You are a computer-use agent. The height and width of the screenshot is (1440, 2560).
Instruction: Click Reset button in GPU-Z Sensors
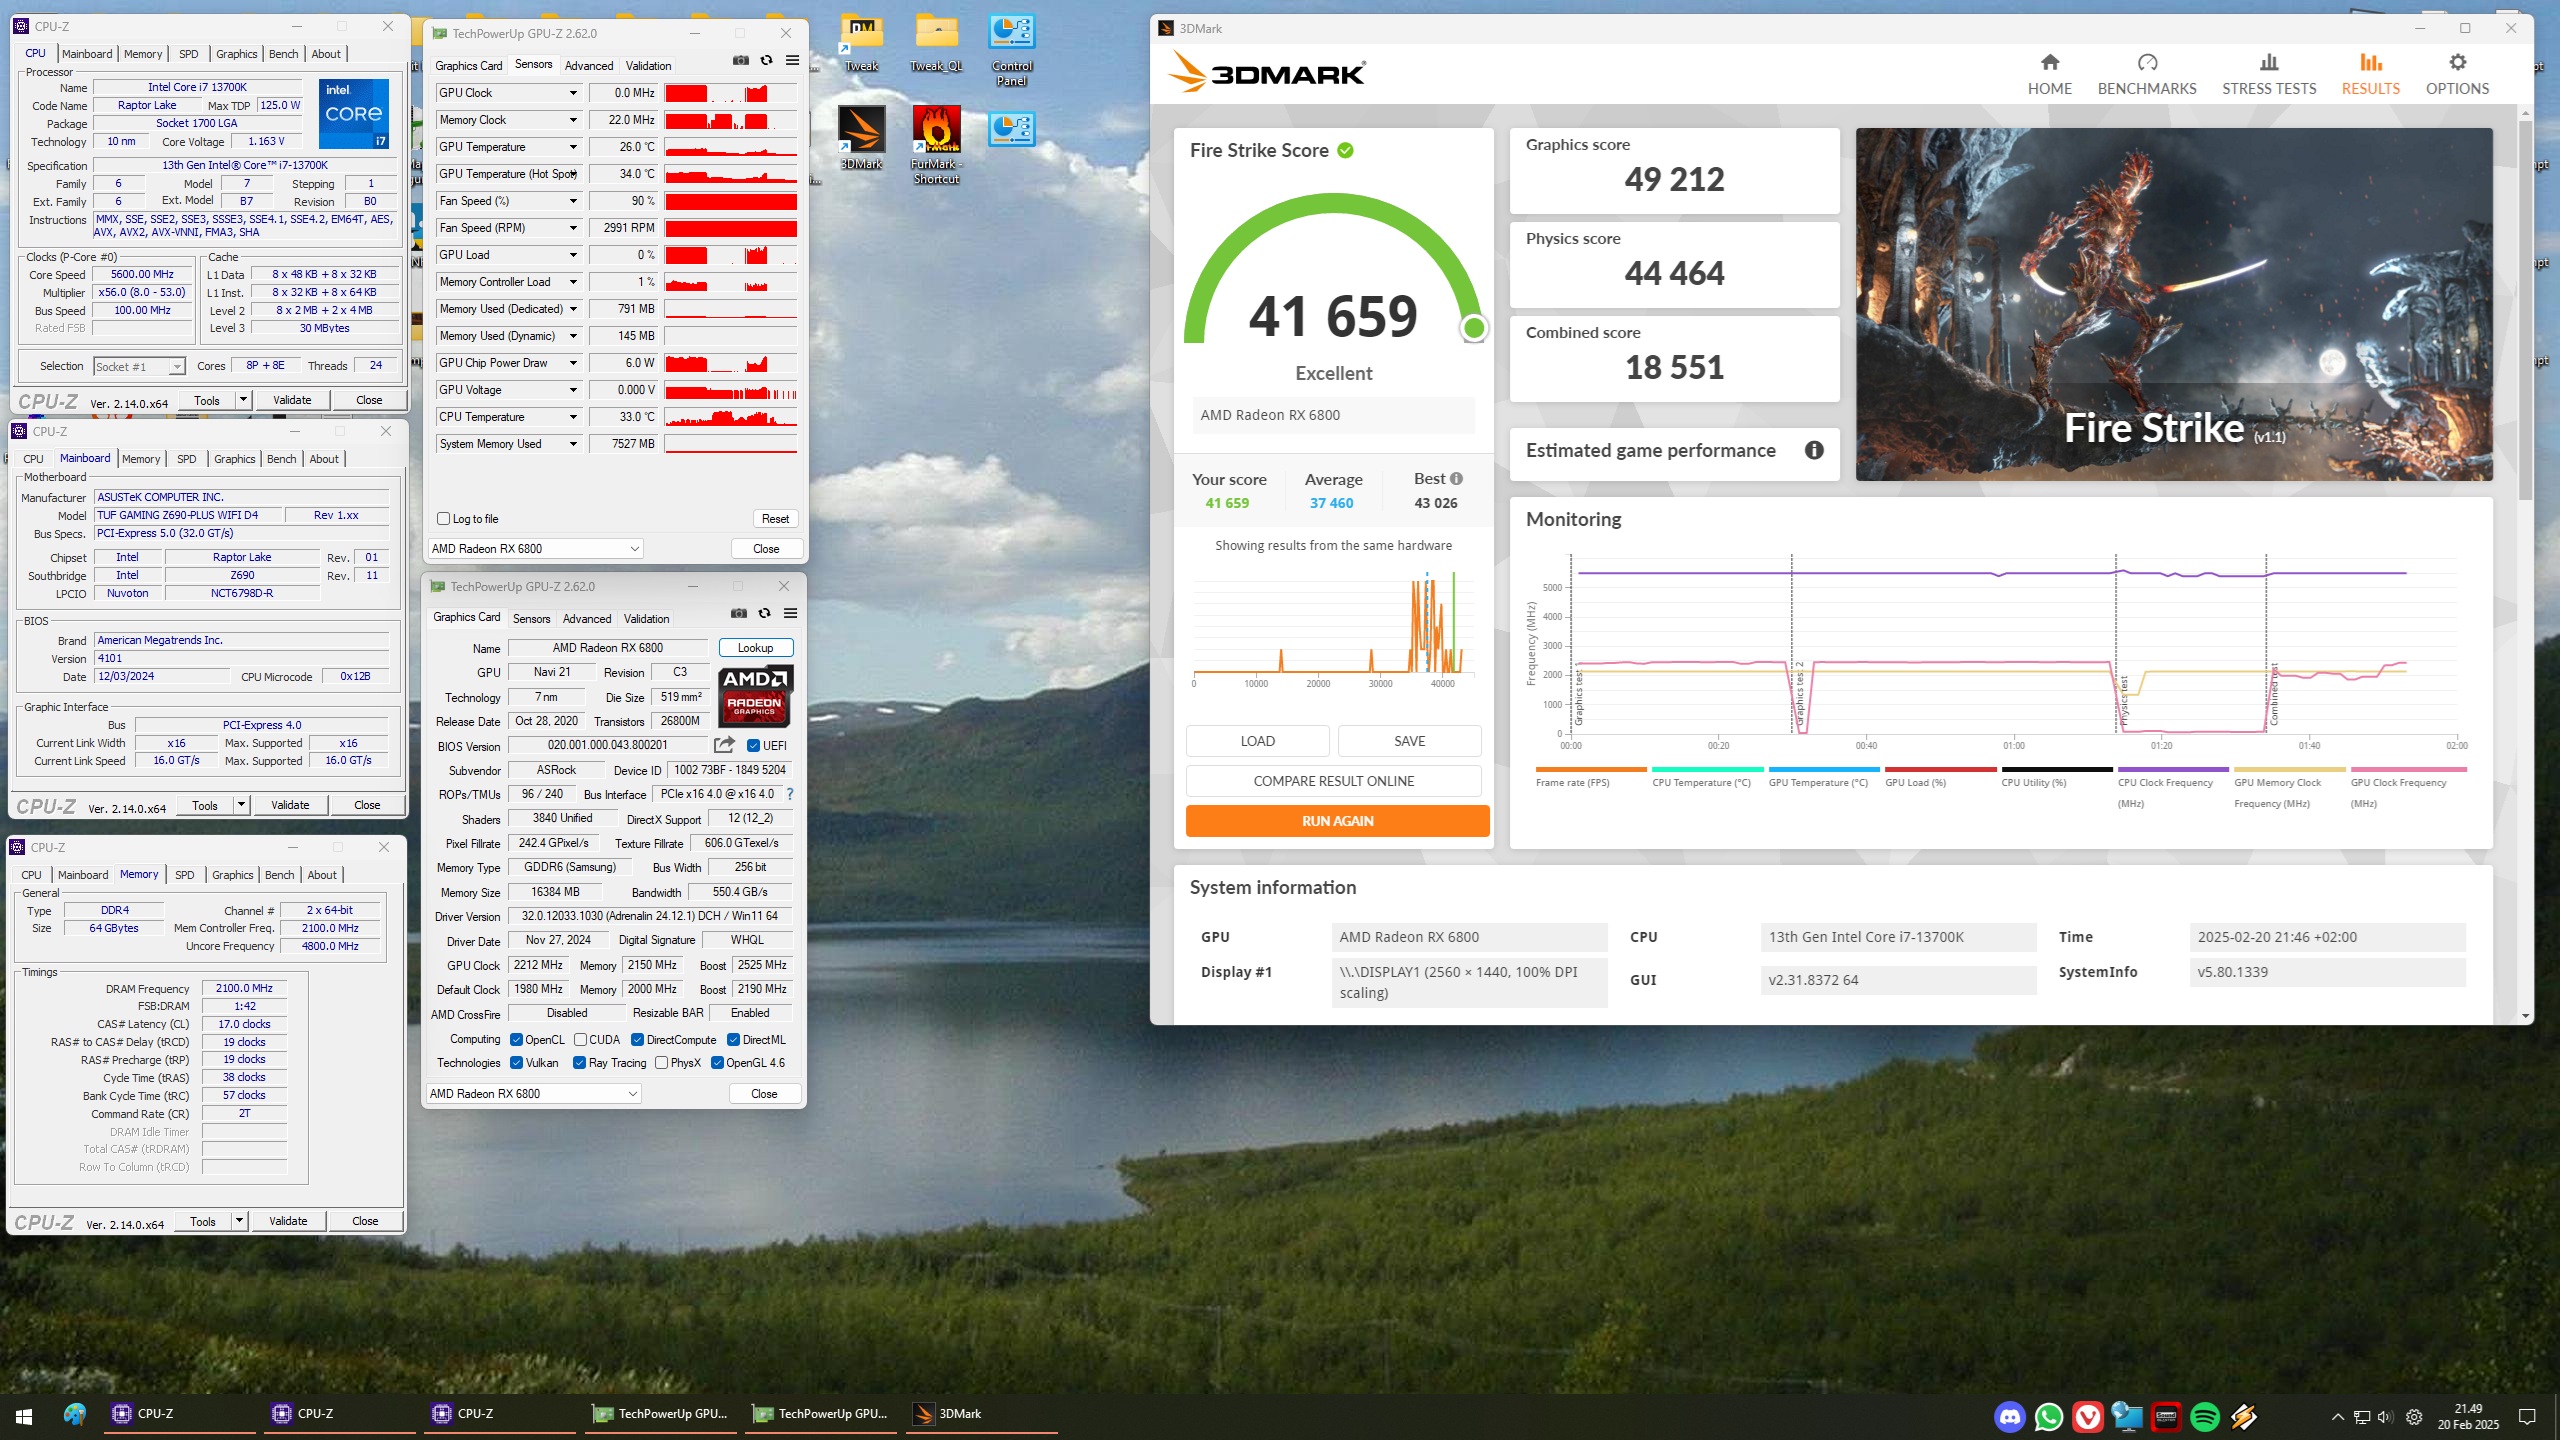[x=775, y=519]
